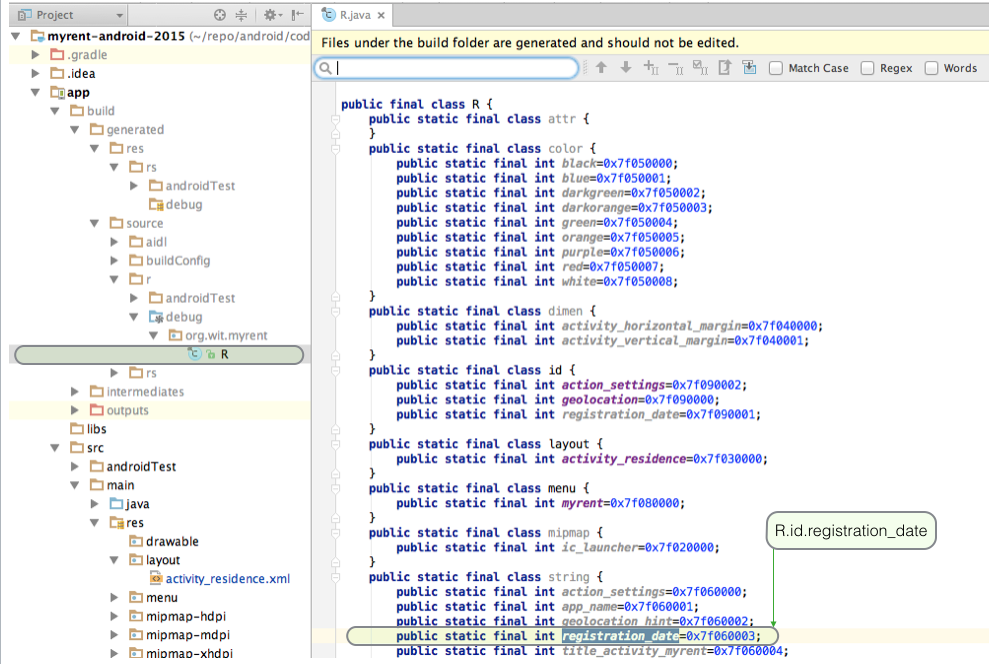
Task: Toggle the Words search option
Action: [931, 67]
